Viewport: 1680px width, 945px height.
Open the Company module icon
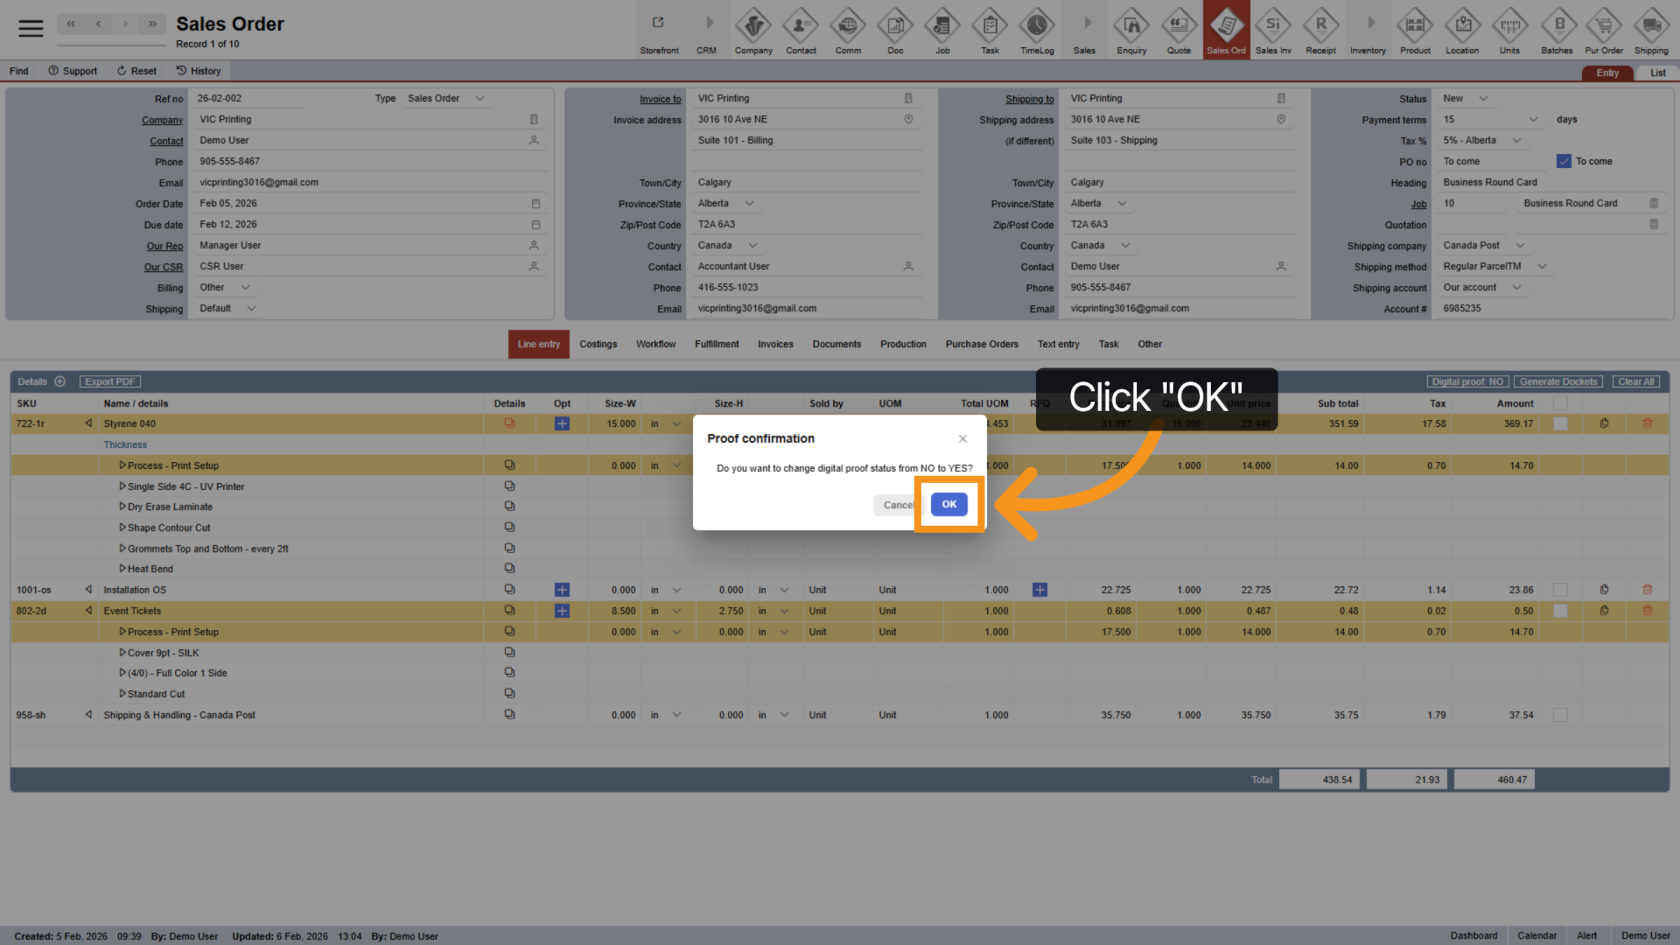click(753, 31)
